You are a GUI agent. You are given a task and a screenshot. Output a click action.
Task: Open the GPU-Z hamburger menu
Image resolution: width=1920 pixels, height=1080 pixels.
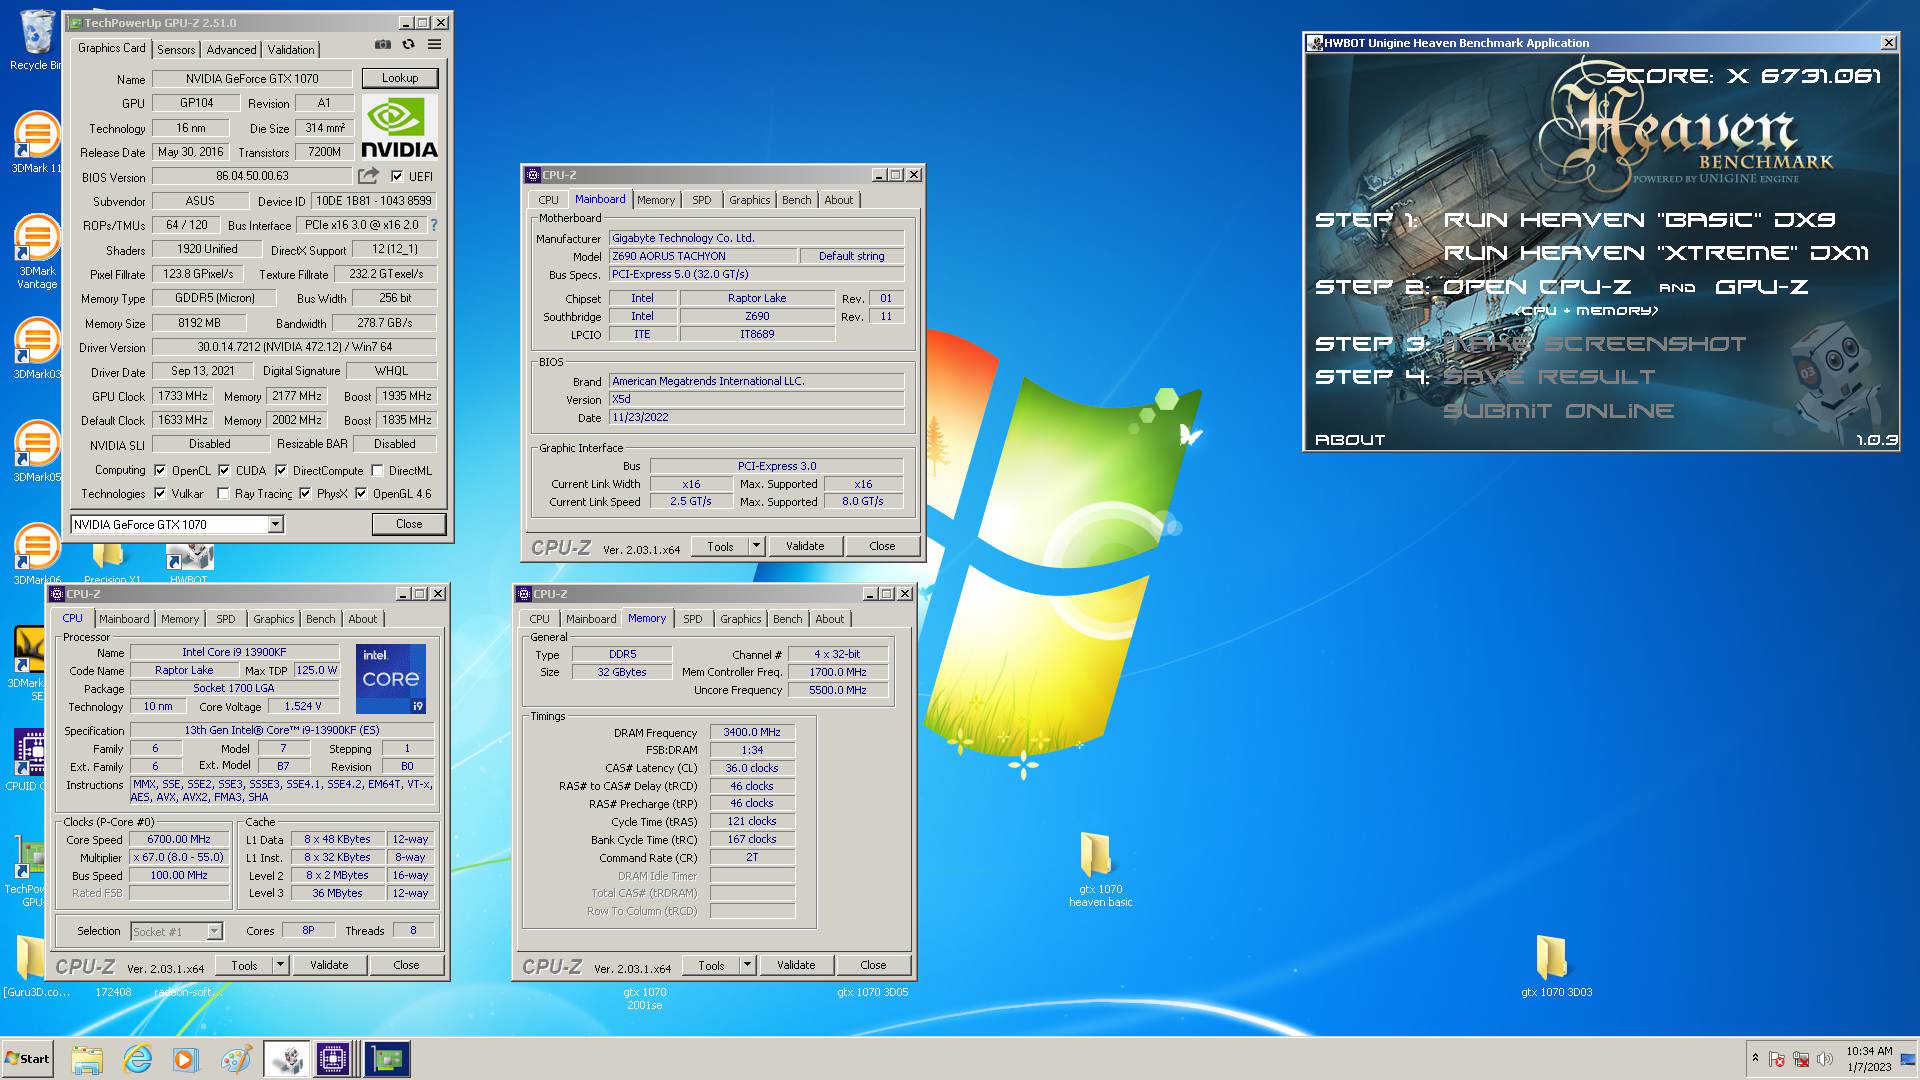[434, 45]
